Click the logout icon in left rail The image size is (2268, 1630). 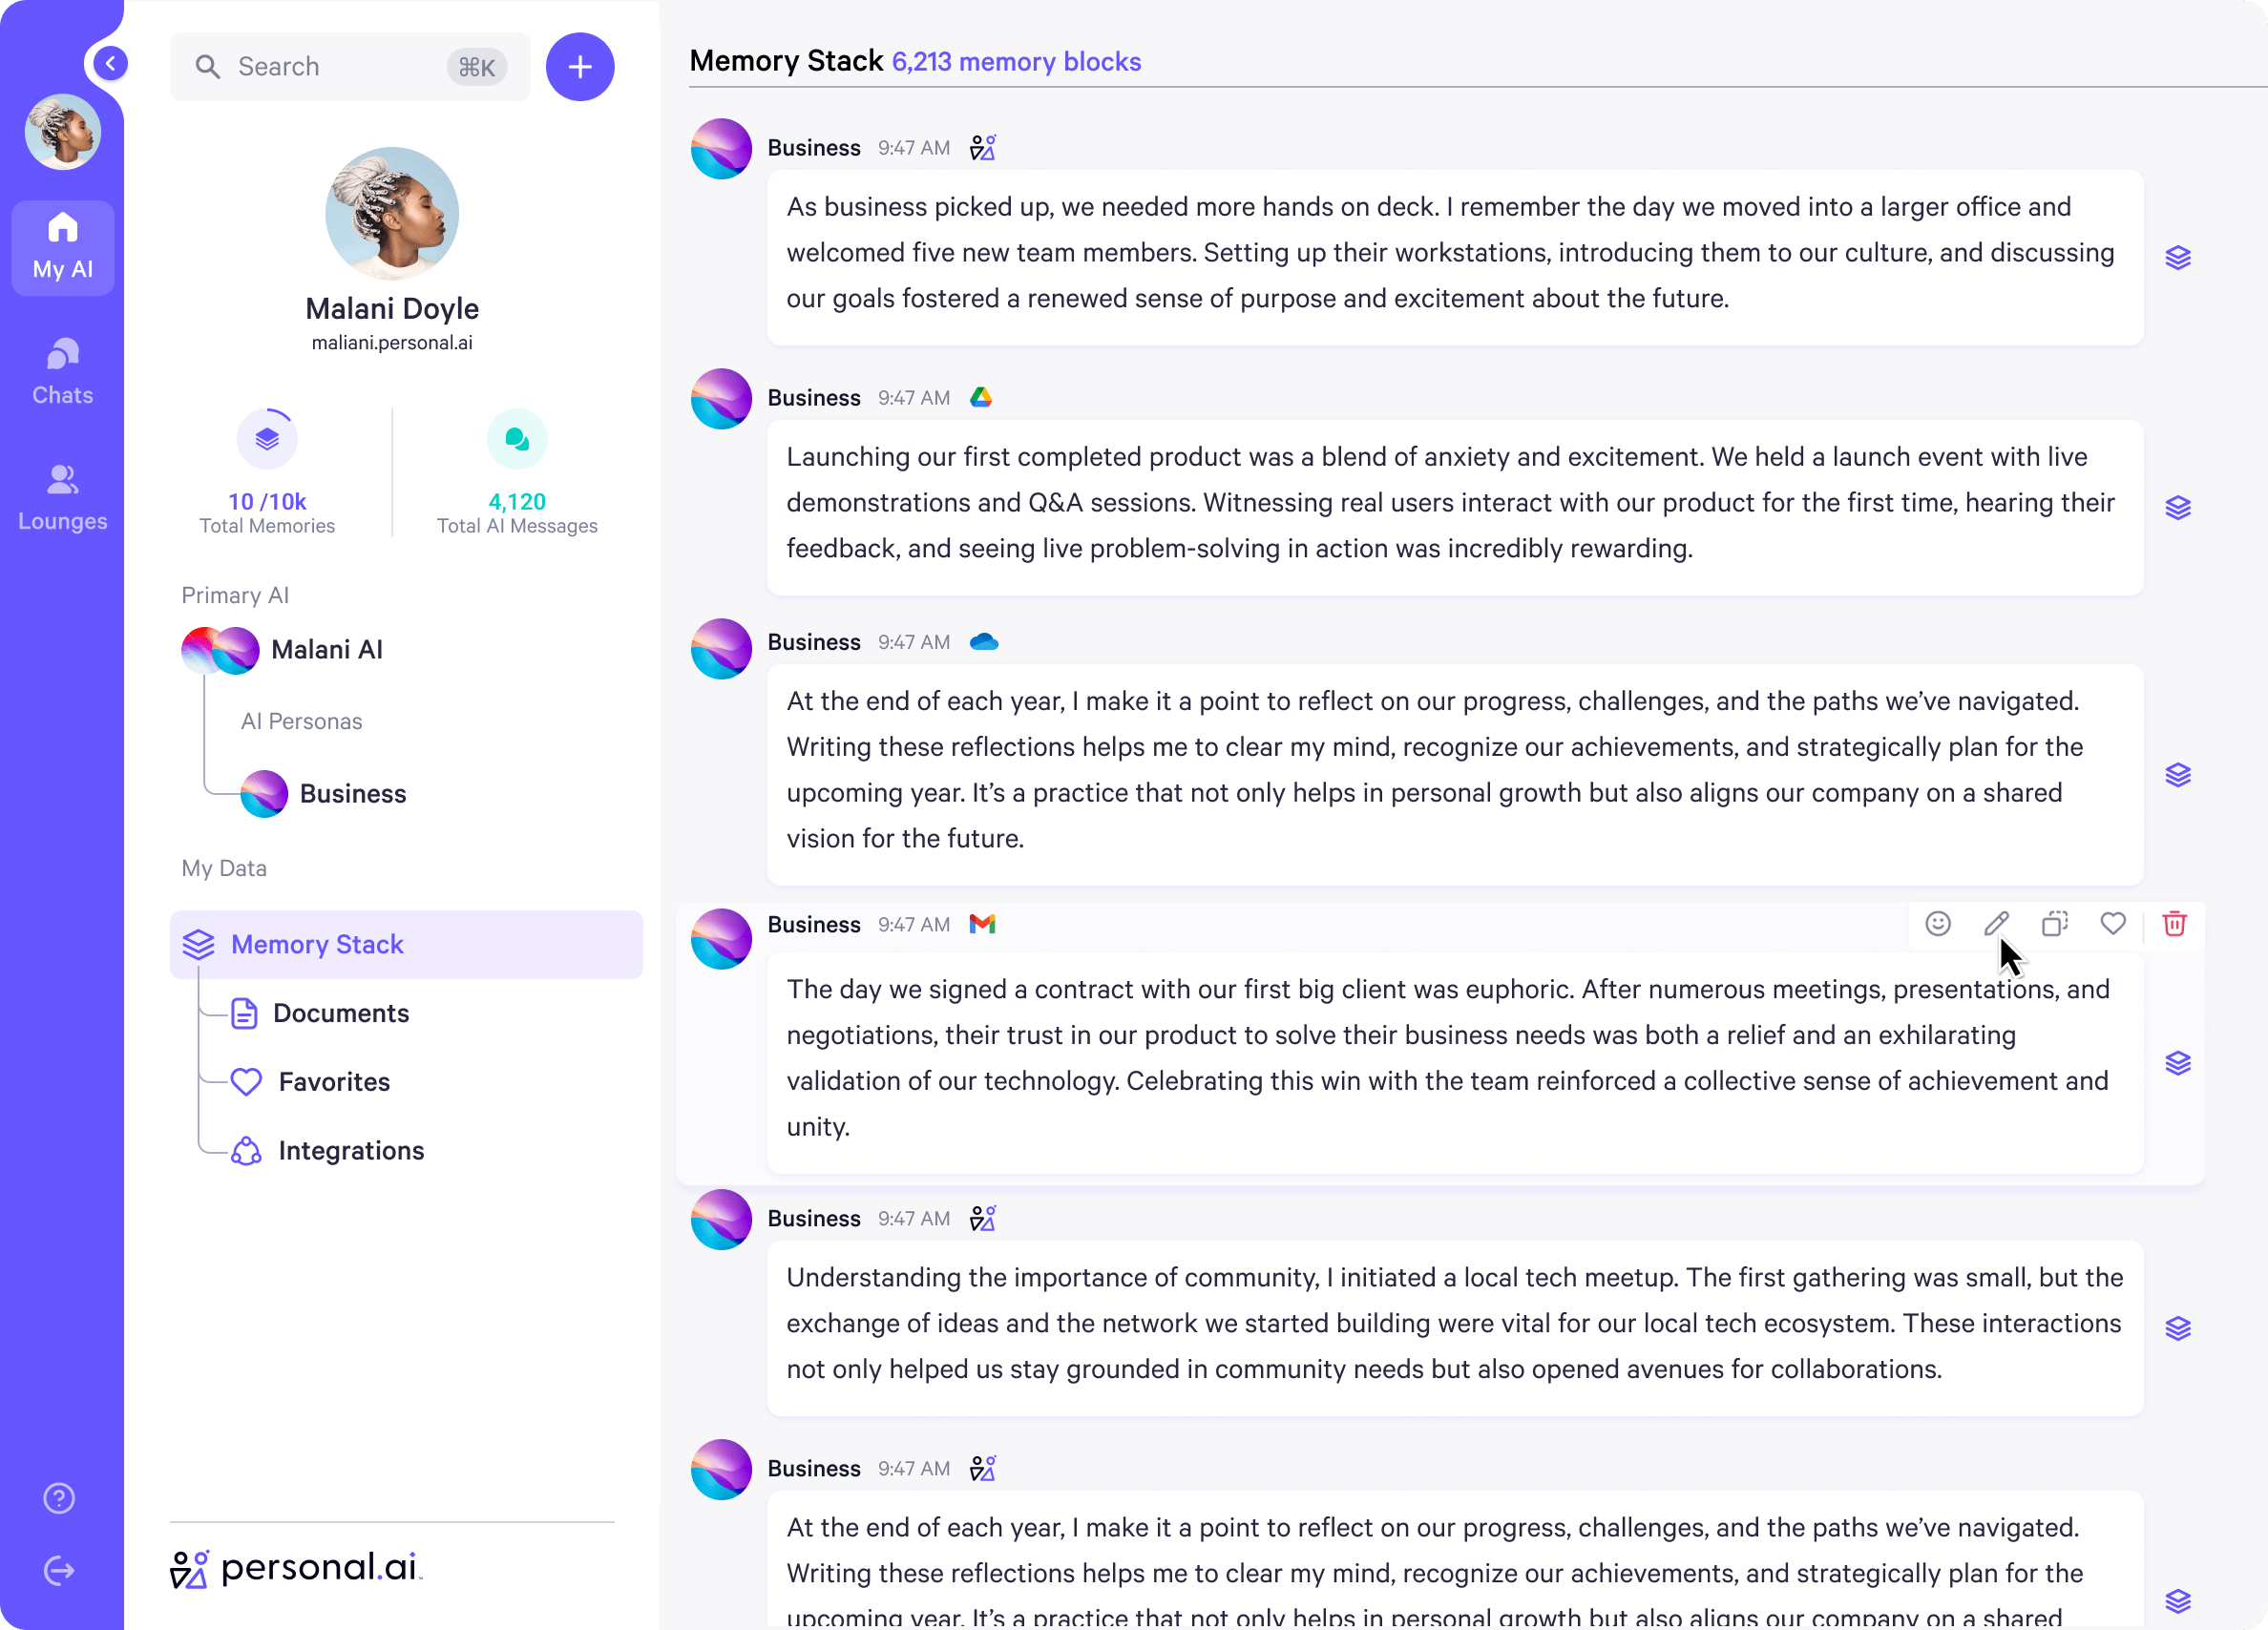point(59,1571)
